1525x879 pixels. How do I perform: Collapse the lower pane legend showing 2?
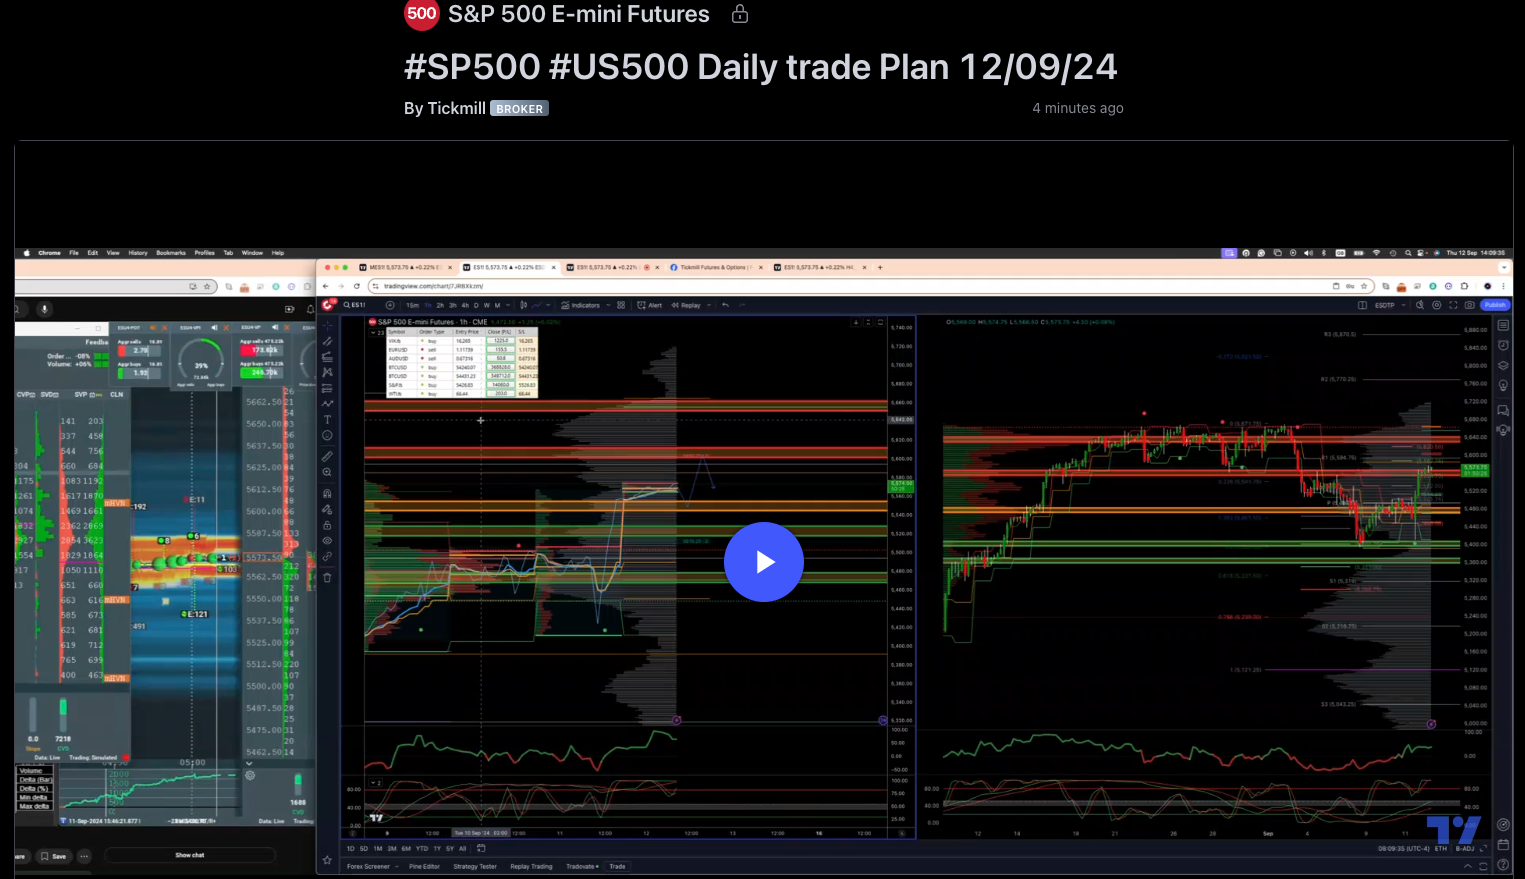click(374, 783)
